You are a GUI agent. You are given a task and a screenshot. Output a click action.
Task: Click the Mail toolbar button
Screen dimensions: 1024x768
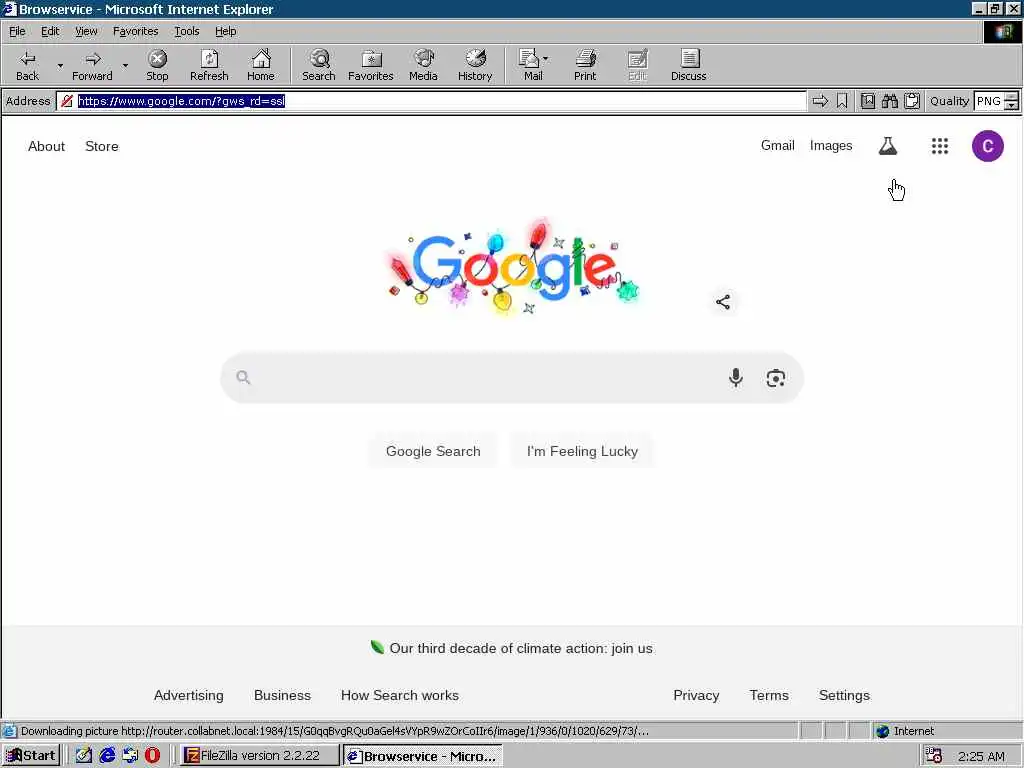[x=530, y=65]
